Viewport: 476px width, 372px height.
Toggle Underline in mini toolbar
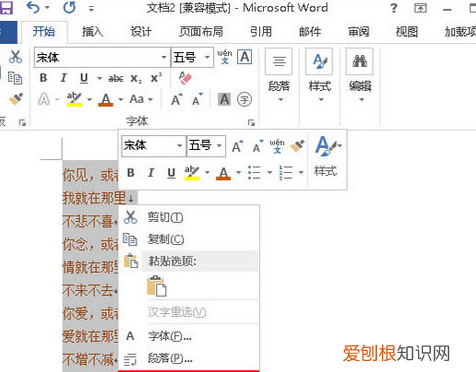(x=171, y=173)
